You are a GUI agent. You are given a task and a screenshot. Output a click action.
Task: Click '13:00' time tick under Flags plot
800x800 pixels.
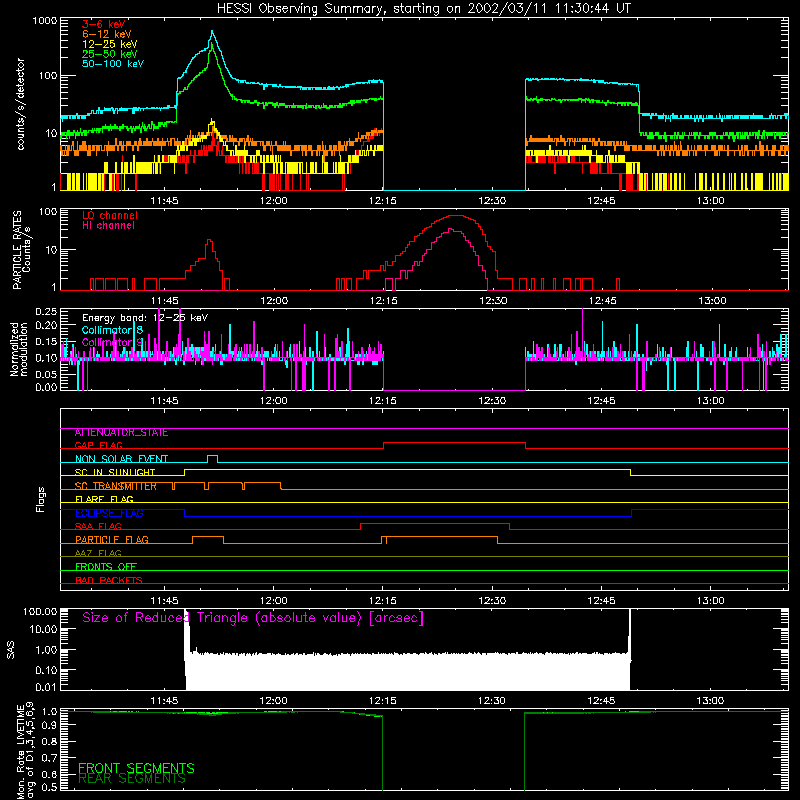[711, 601]
